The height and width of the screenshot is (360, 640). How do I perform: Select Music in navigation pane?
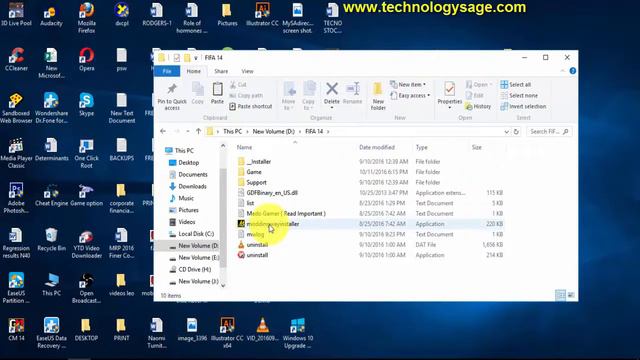coord(186,198)
